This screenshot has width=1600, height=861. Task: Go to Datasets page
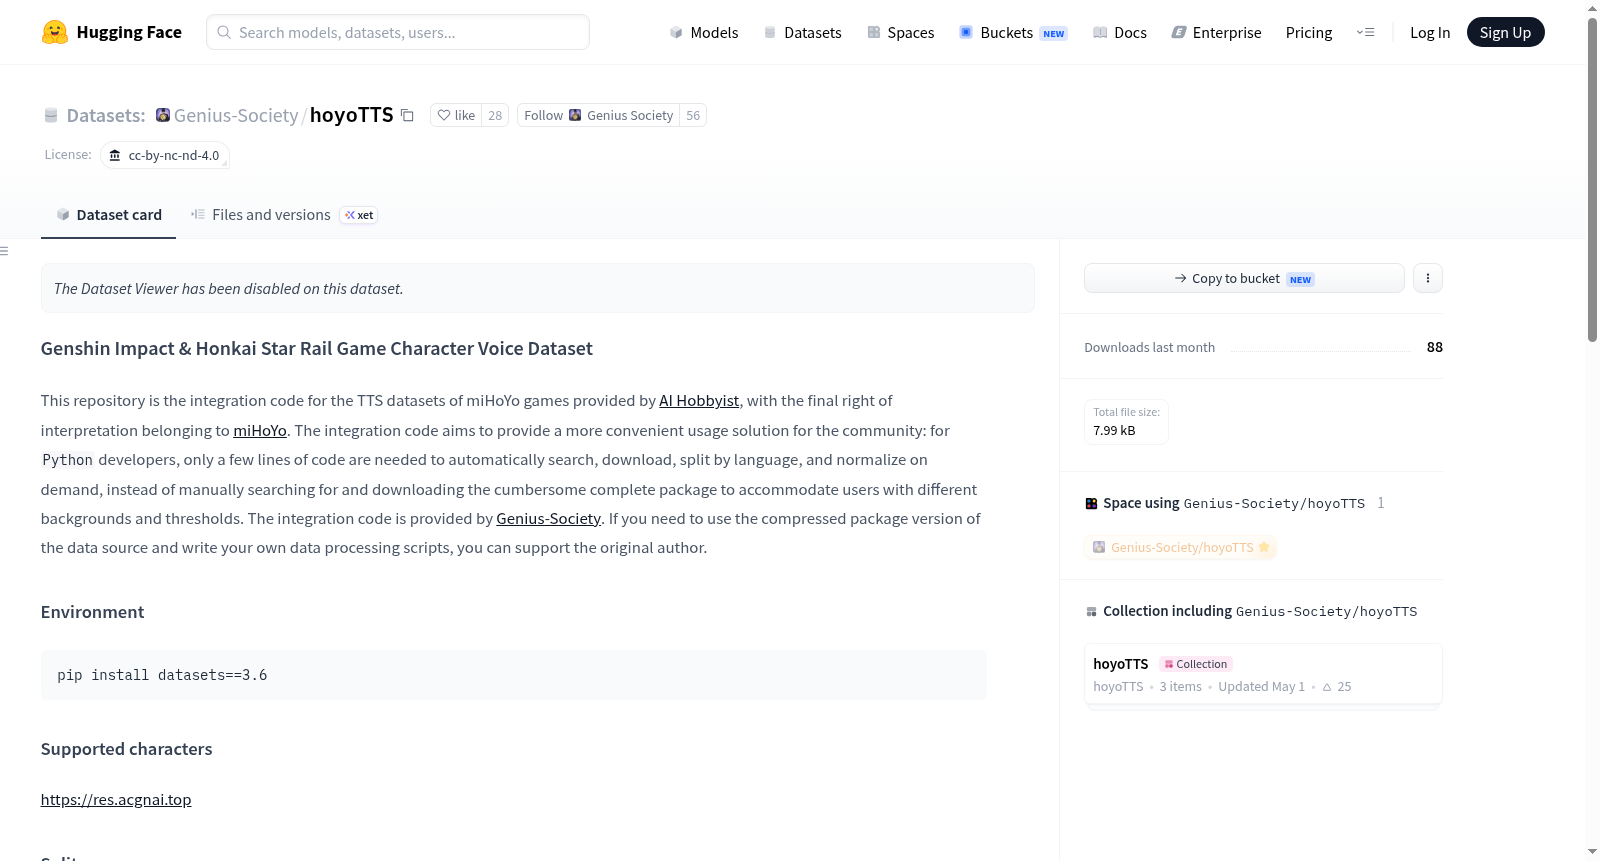pyautogui.click(x=802, y=32)
